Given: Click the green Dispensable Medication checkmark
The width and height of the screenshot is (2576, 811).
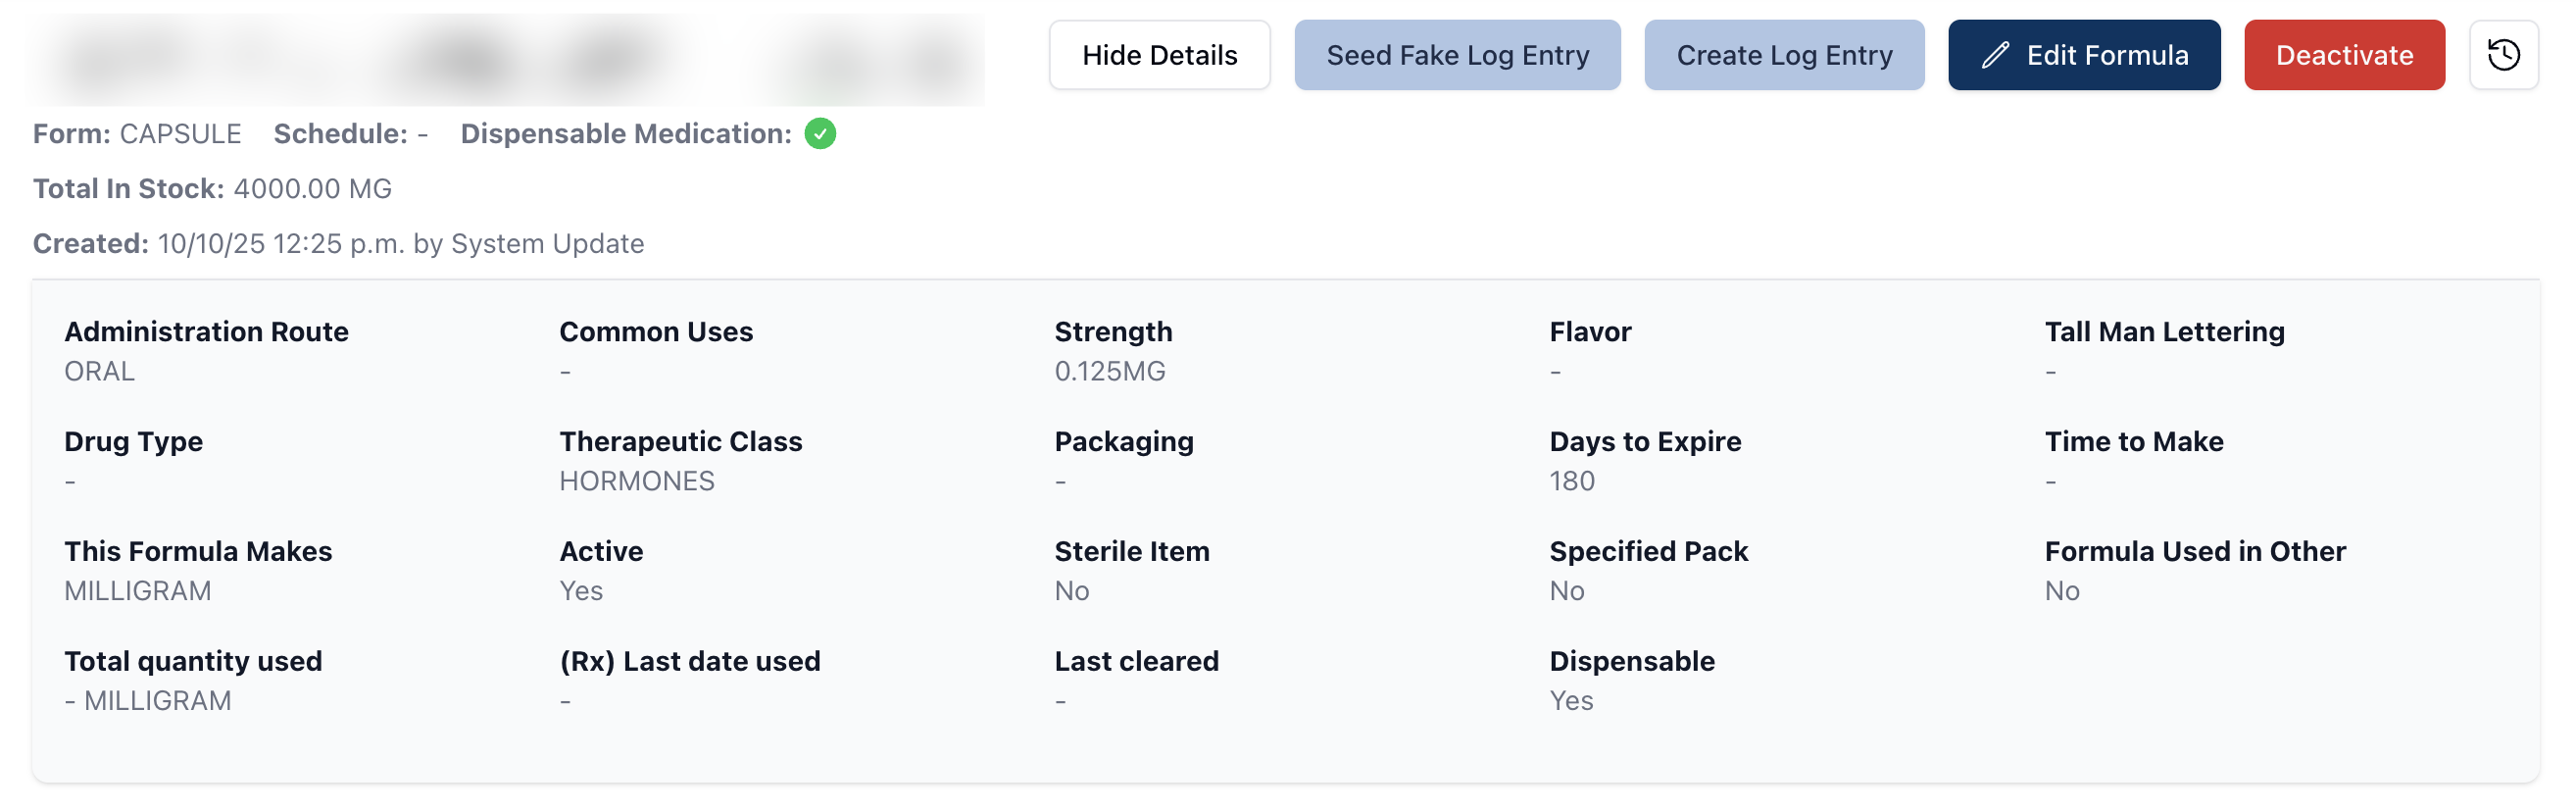Looking at the screenshot, I should tap(820, 133).
